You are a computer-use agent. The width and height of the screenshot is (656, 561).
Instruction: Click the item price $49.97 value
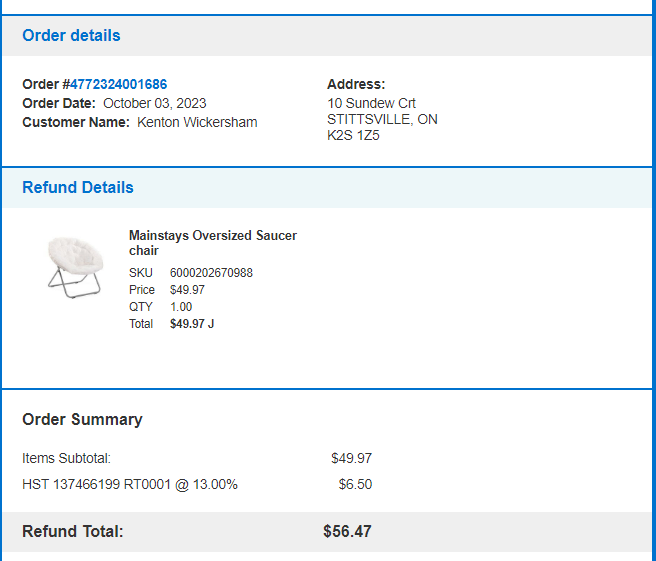[x=187, y=289]
